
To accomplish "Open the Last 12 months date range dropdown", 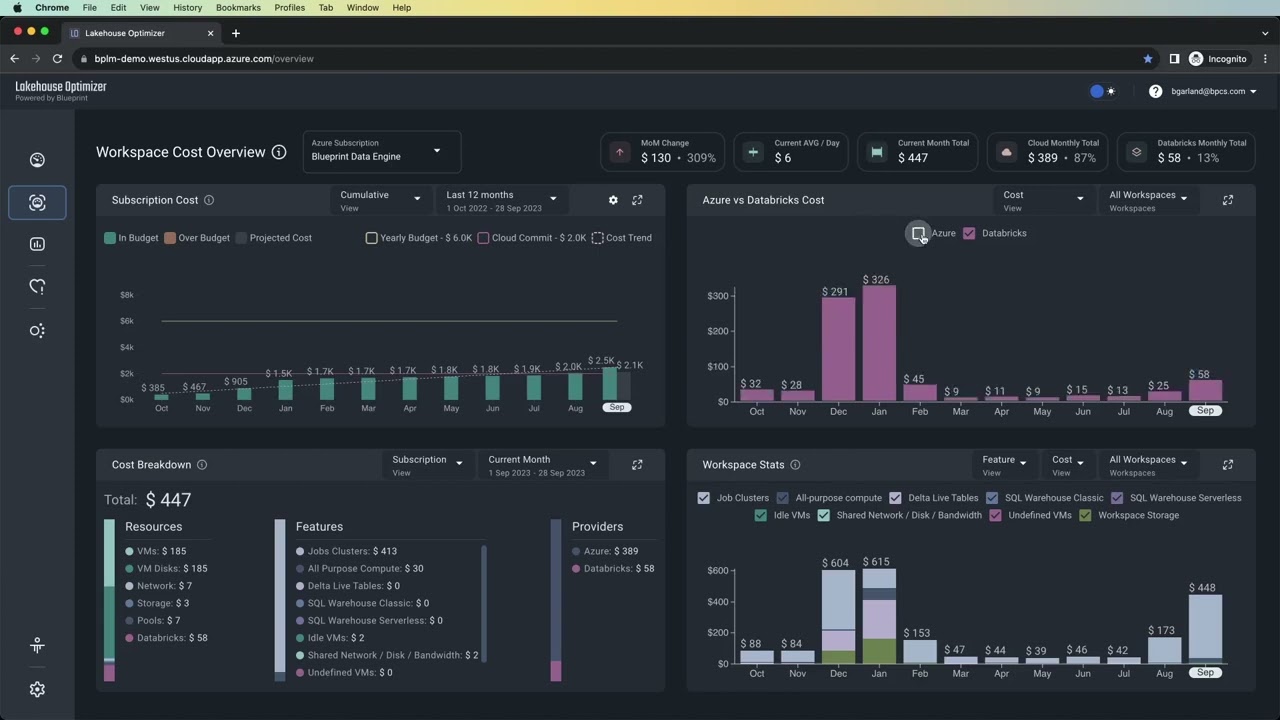I will coord(501,200).
